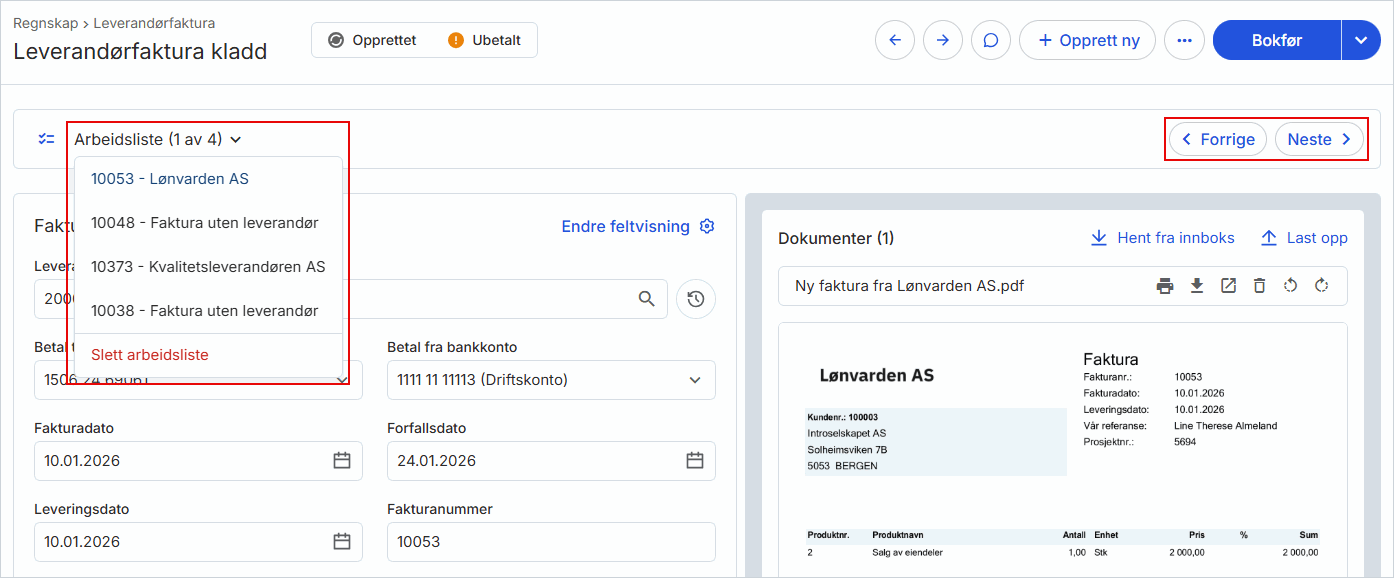Open the comments speech bubble
This screenshot has width=1394, height=578.
[x=991, y=40]
